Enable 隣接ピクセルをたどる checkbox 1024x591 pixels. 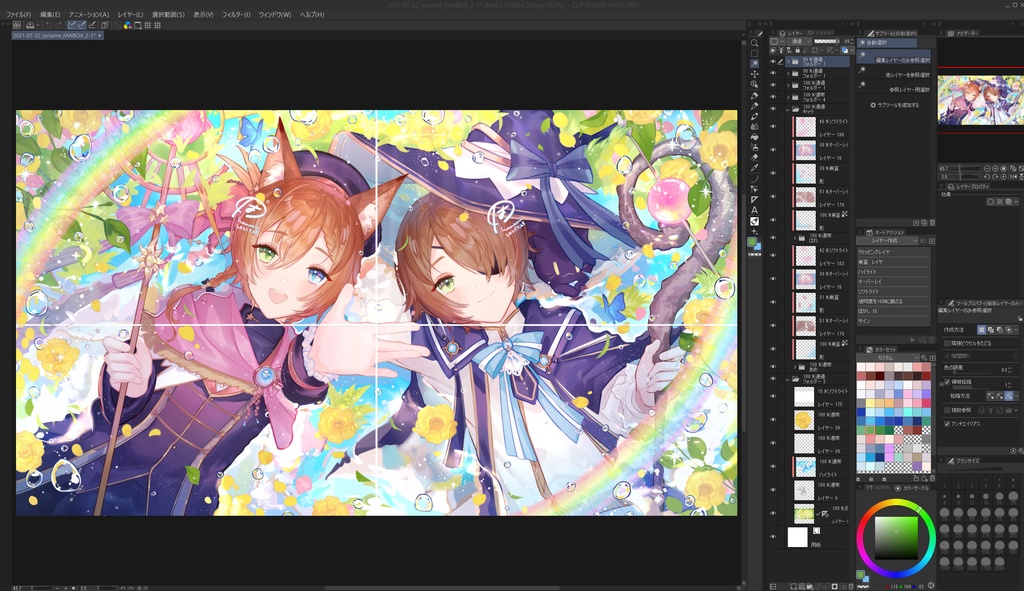pyautogui.click(x=948, y=343)
